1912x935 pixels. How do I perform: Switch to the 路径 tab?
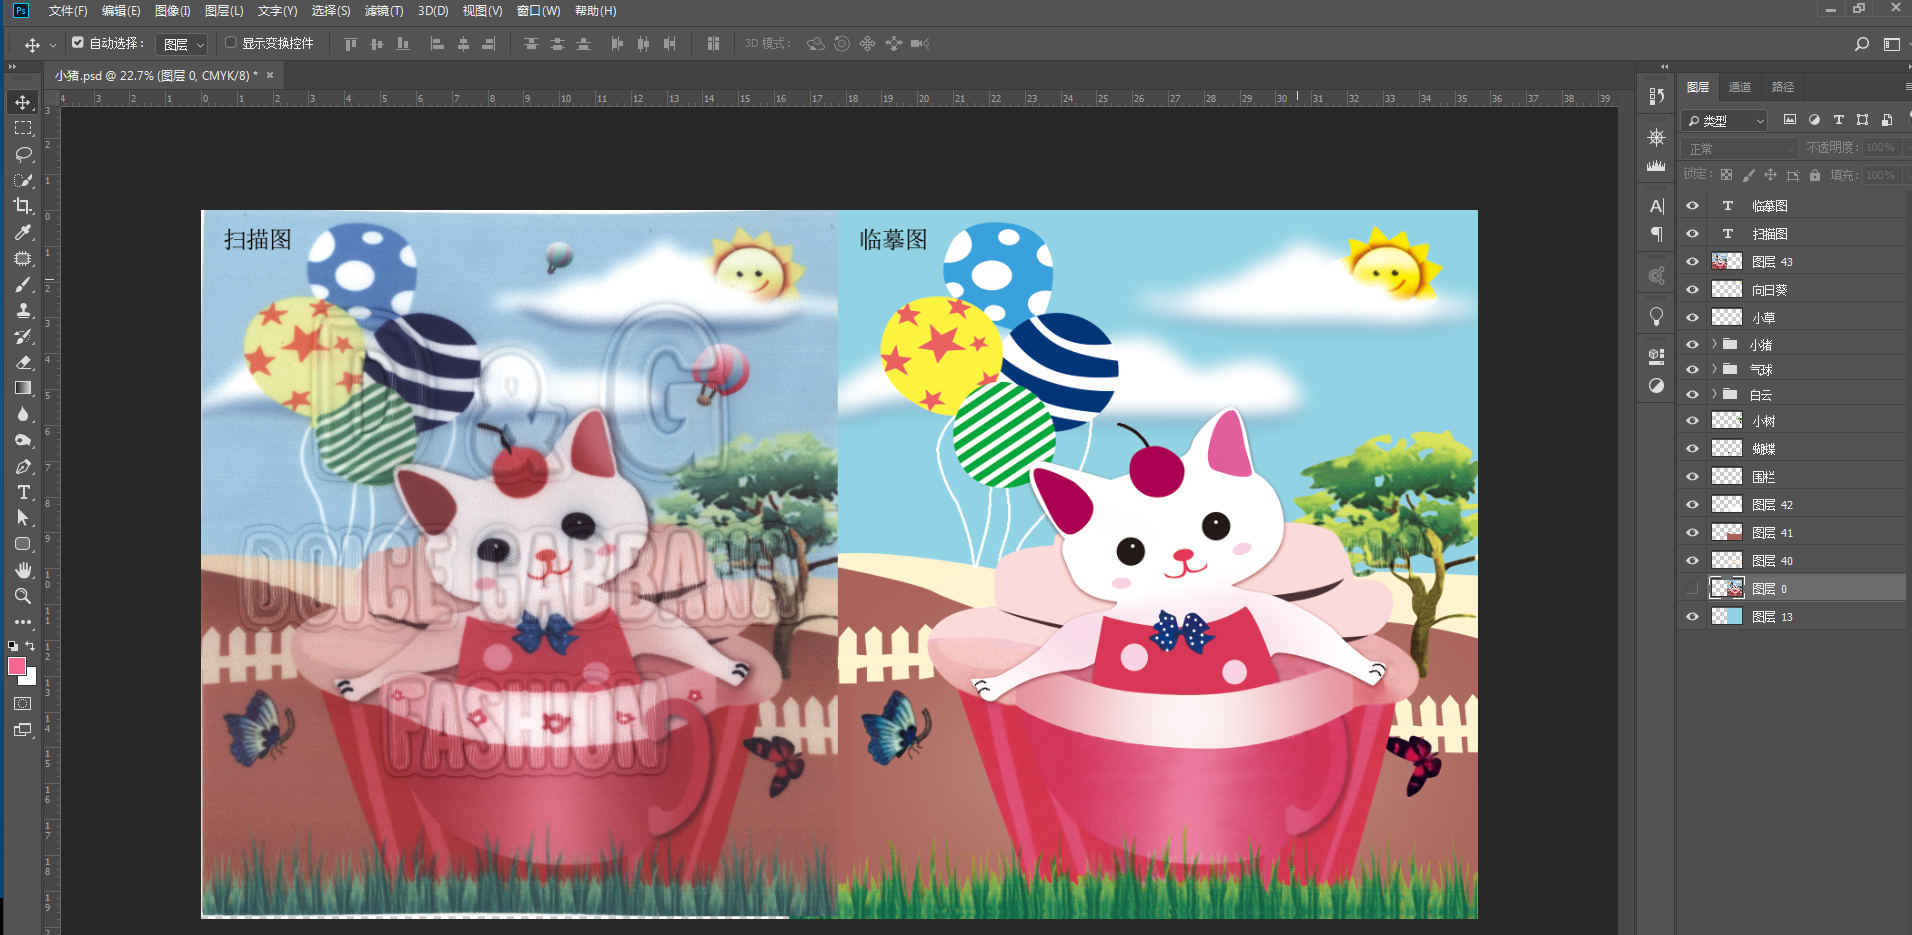pyautogui.click(x=1783, y=87)
